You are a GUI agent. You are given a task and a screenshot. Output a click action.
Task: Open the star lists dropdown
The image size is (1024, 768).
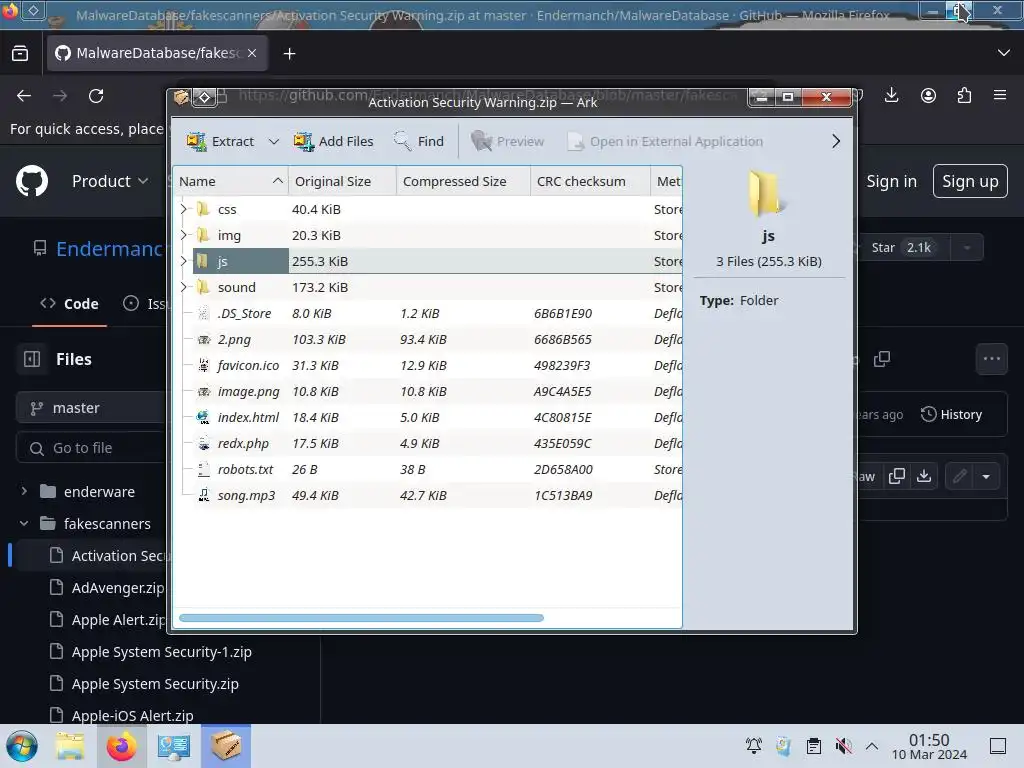967,248
